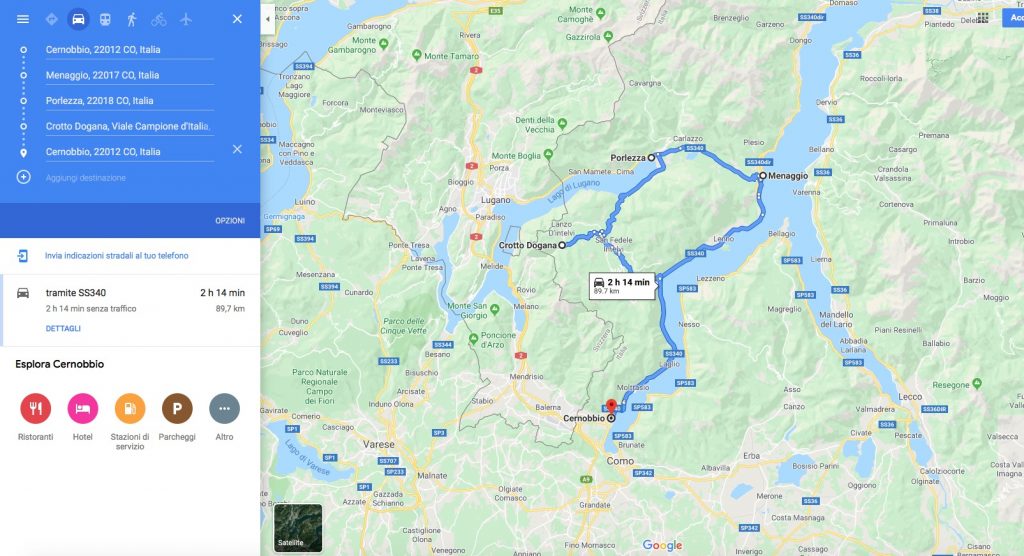Edit the Menaggio waypoint field

[129, 75]
